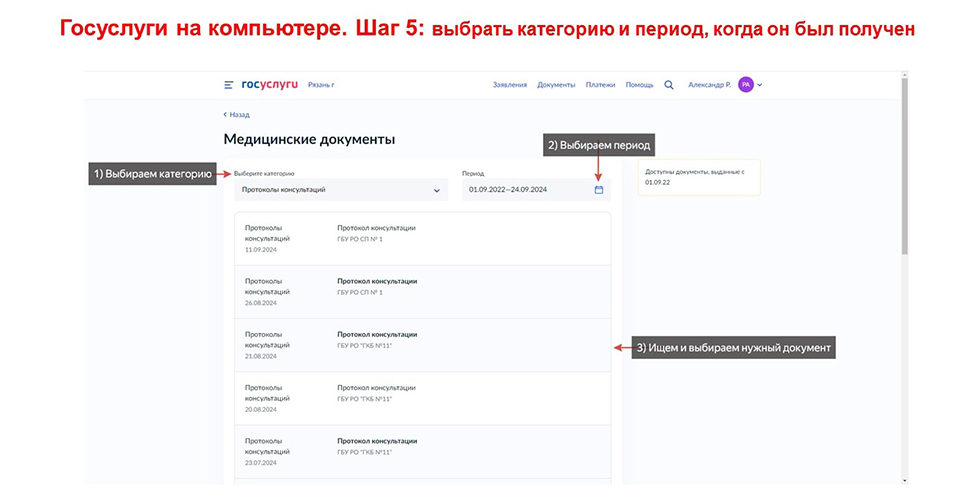Open Помощь in top navigation
Image resolution: width=965 pixels, height=500 pixels.
[x=639, y=85]
